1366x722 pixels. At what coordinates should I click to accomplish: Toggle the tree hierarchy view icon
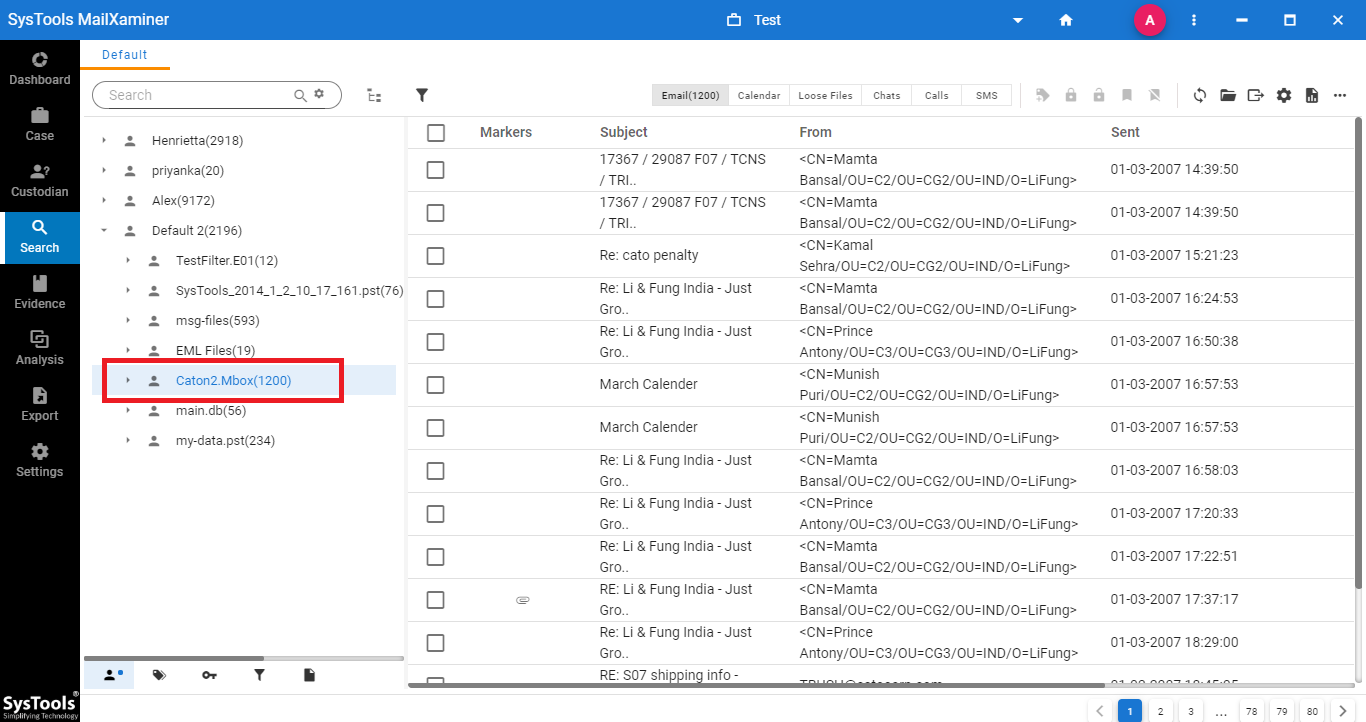pyautogui.click(x=374, y=95)
